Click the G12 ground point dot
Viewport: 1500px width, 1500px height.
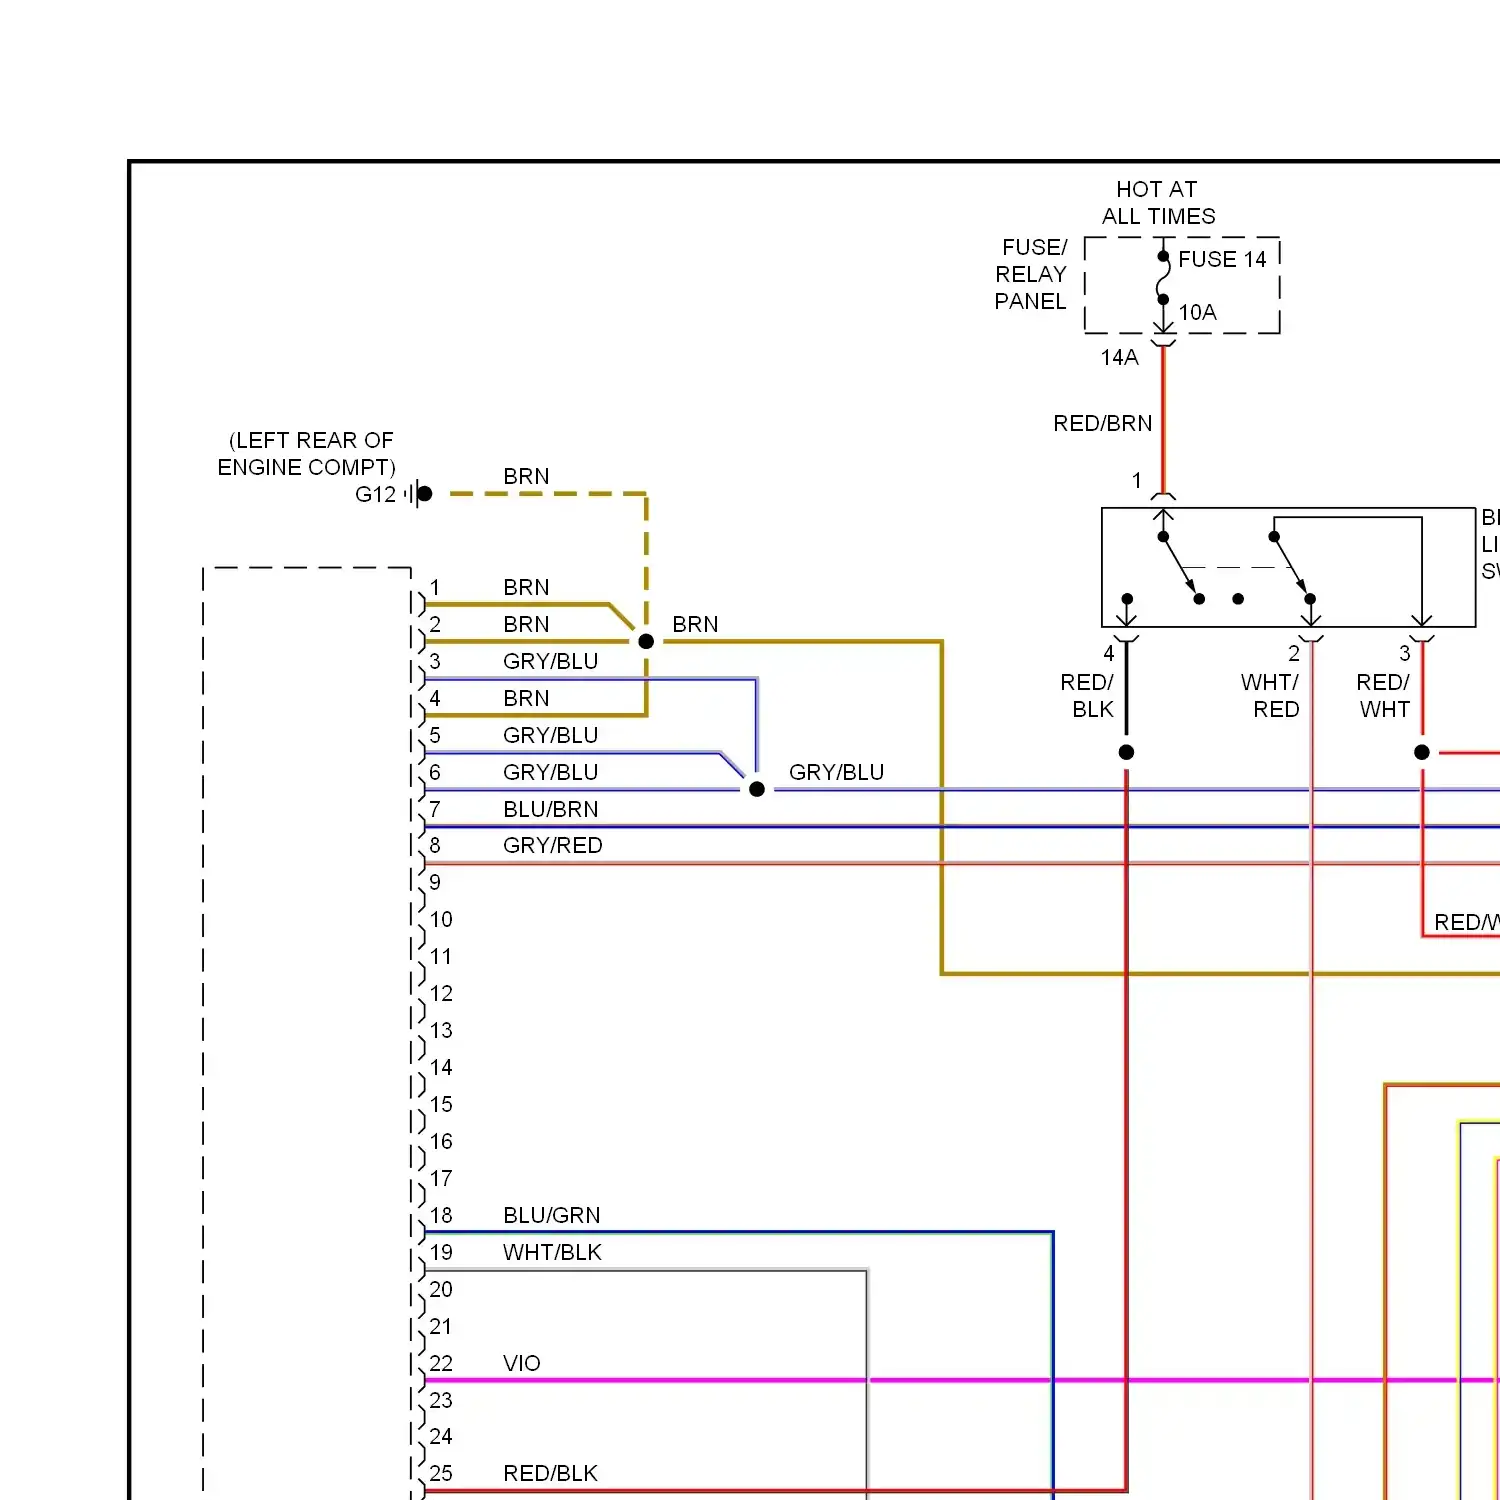click(424, 494)
